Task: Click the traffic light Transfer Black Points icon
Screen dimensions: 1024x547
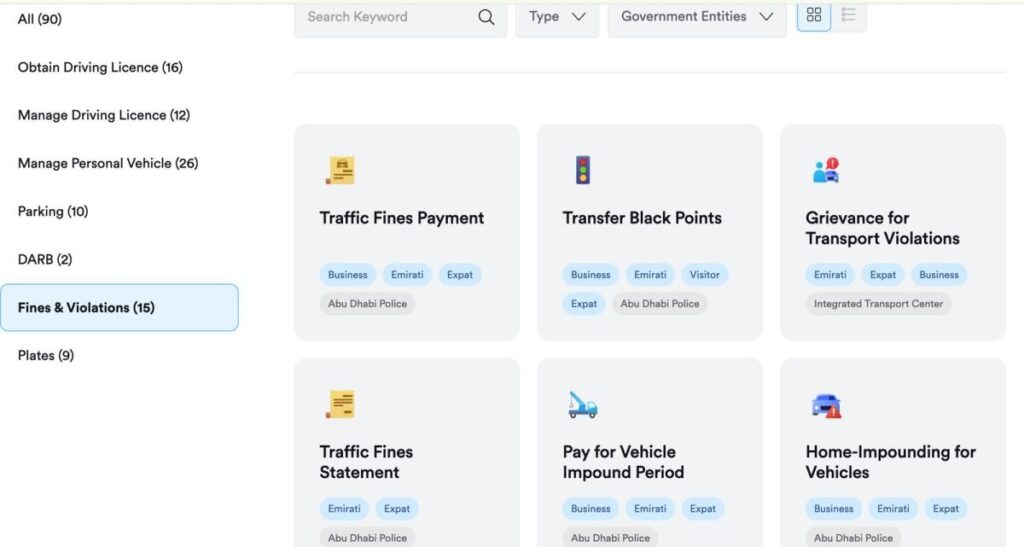Action: tap(583, 170)
